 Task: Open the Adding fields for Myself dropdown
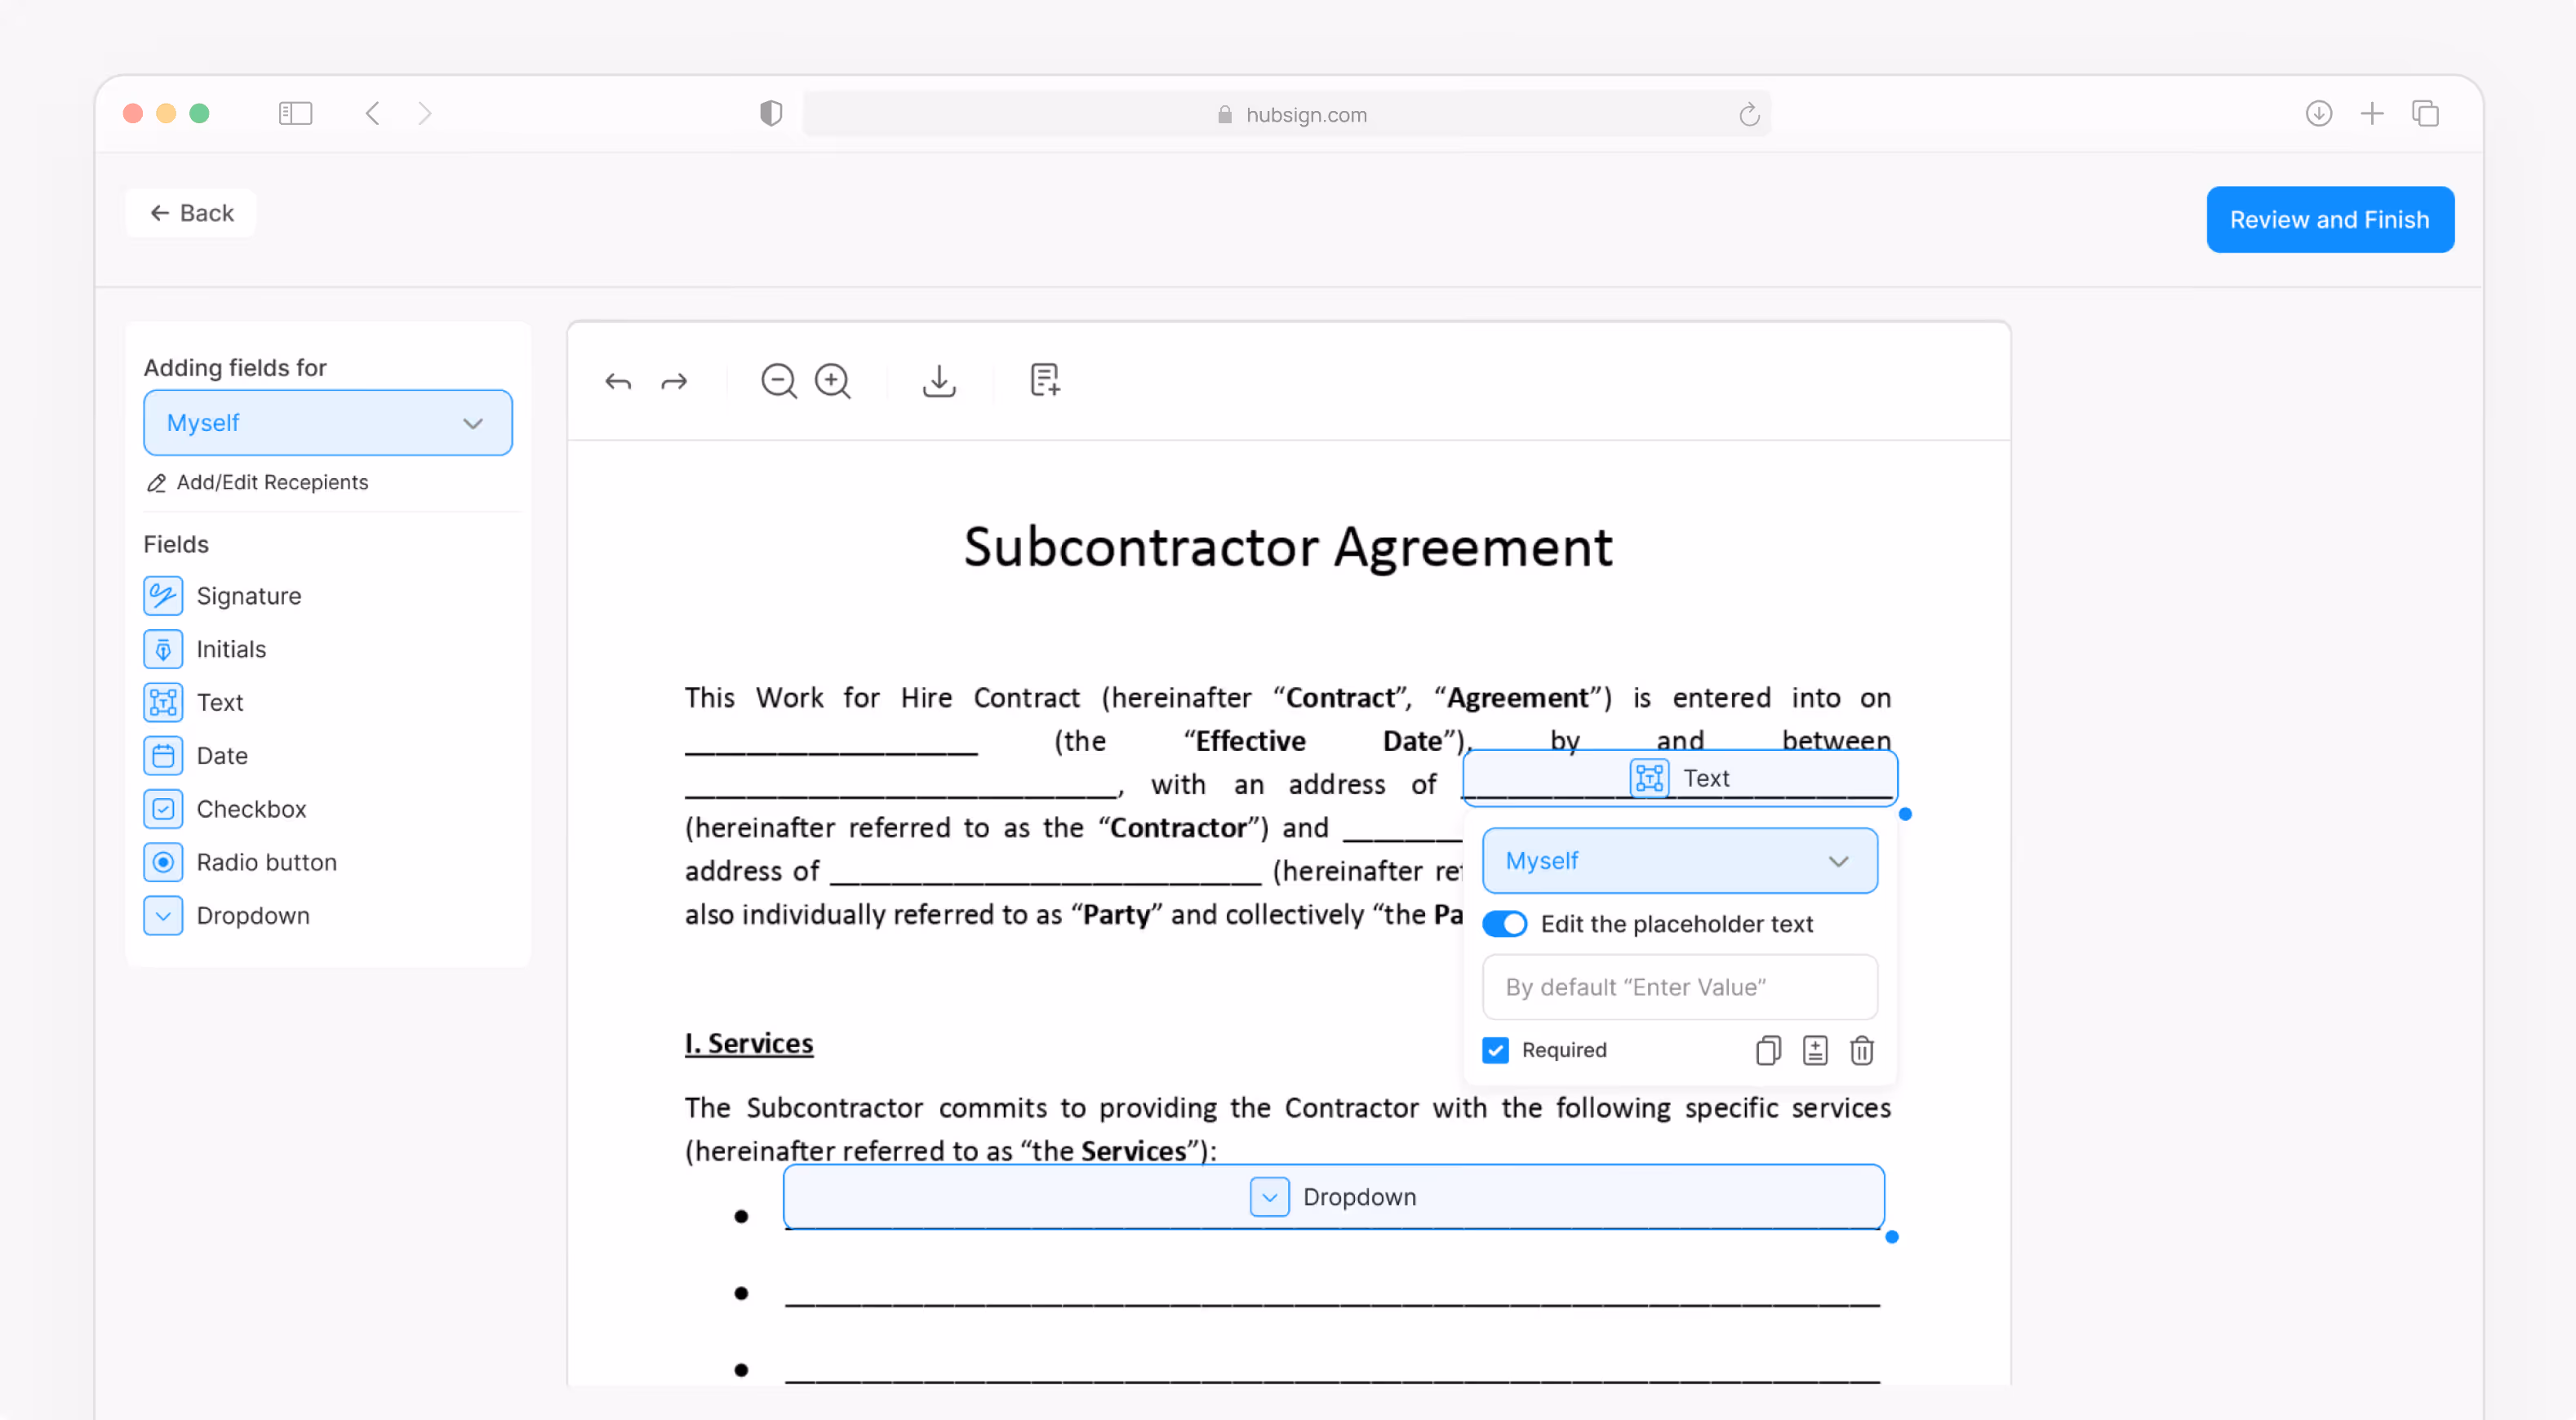(x=328, y=423)
